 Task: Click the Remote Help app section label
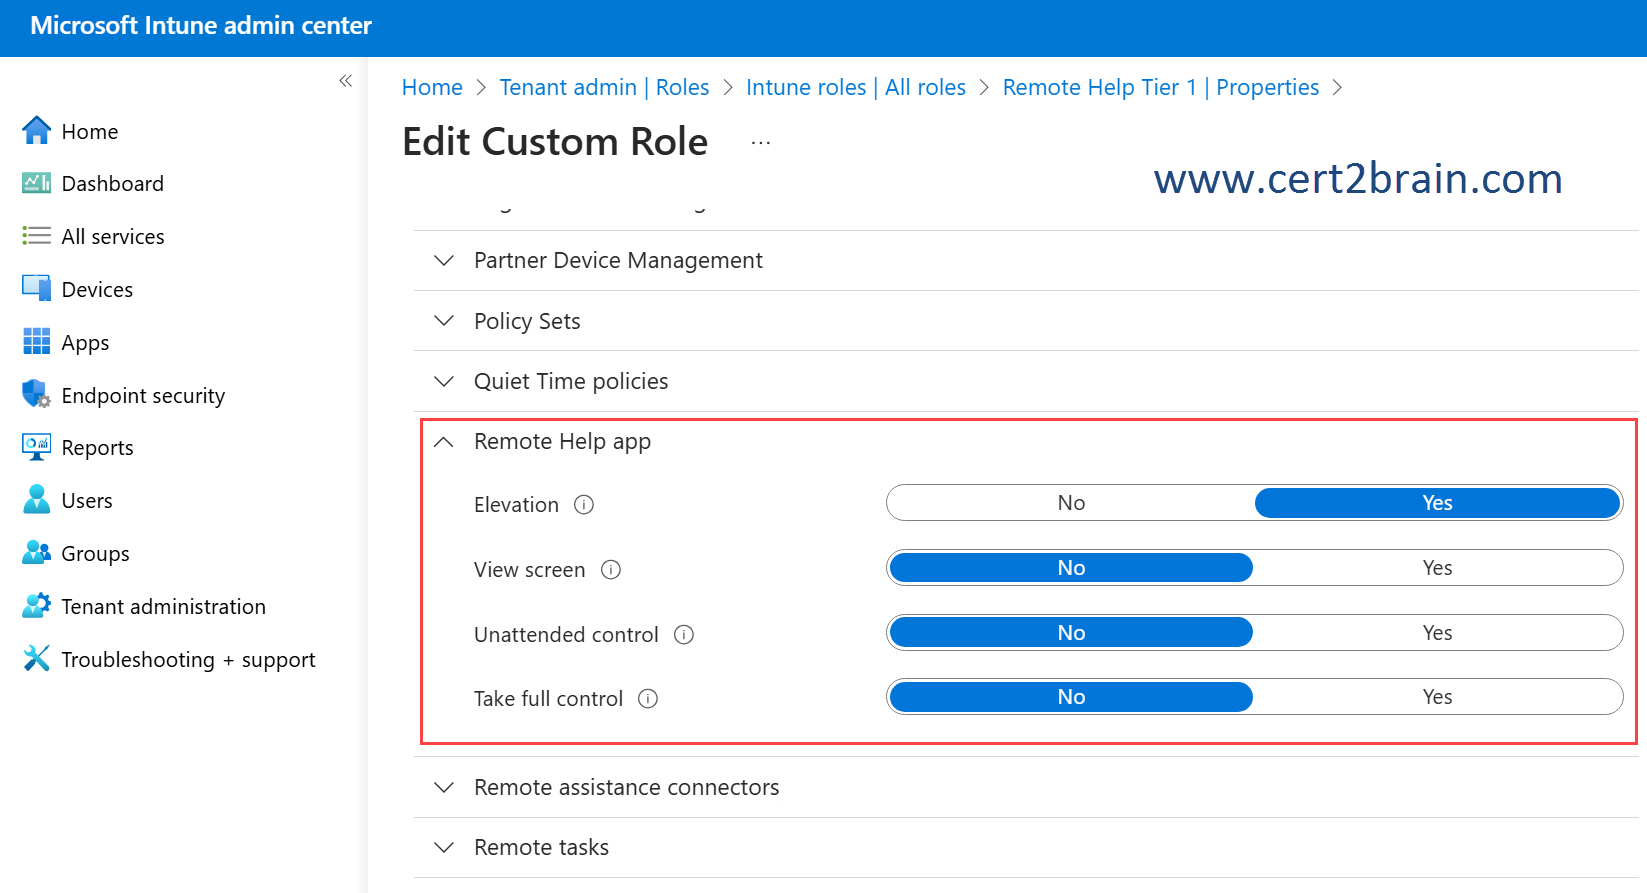coord(562,442)
